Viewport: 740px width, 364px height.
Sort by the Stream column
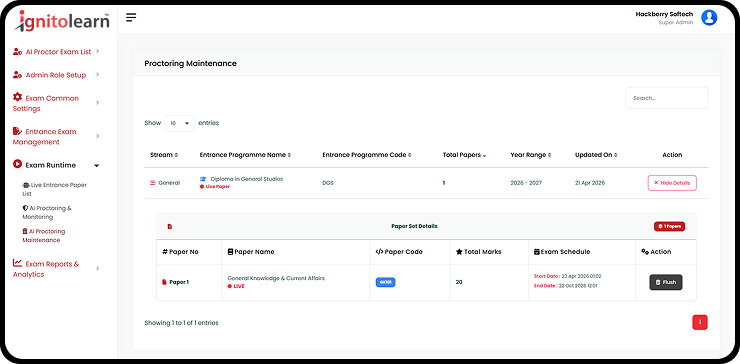[164, 155]
